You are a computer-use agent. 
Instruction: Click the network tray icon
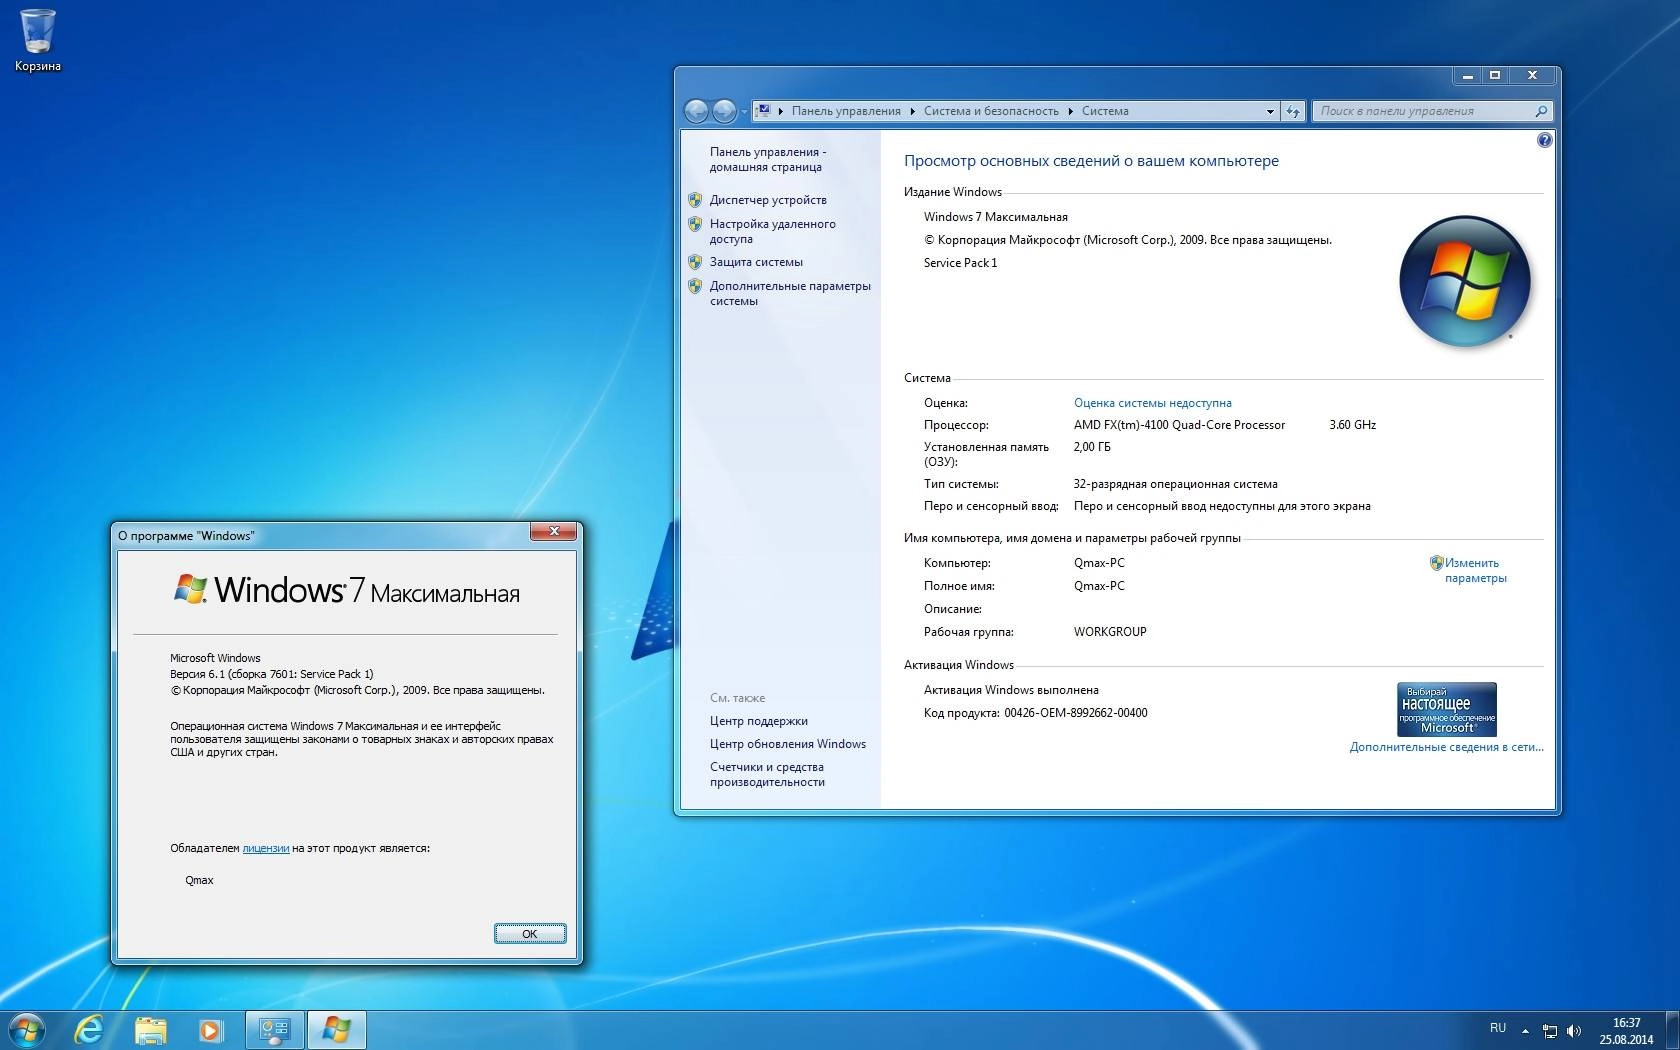pos(1550,1030)
